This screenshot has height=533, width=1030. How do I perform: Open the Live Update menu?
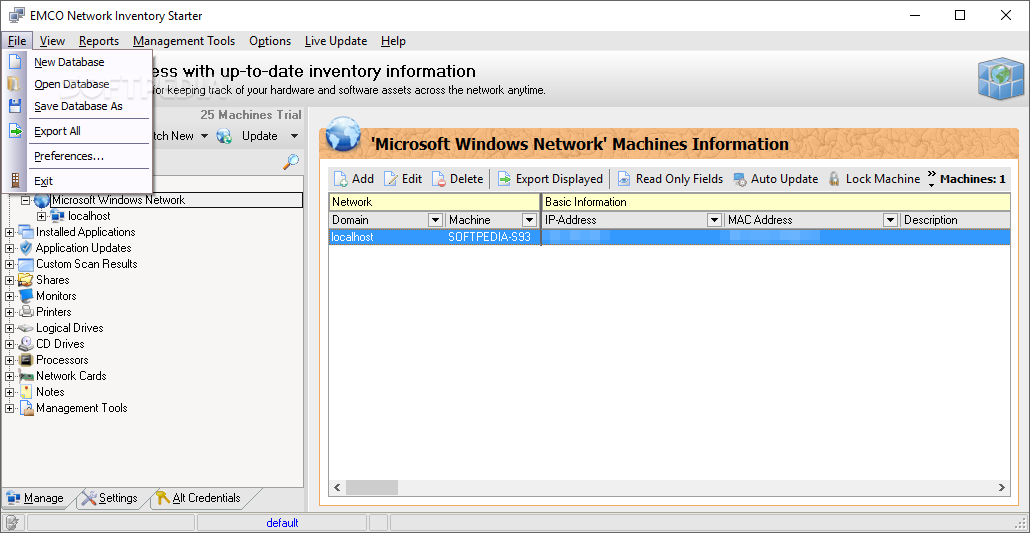tap(336, 41)
